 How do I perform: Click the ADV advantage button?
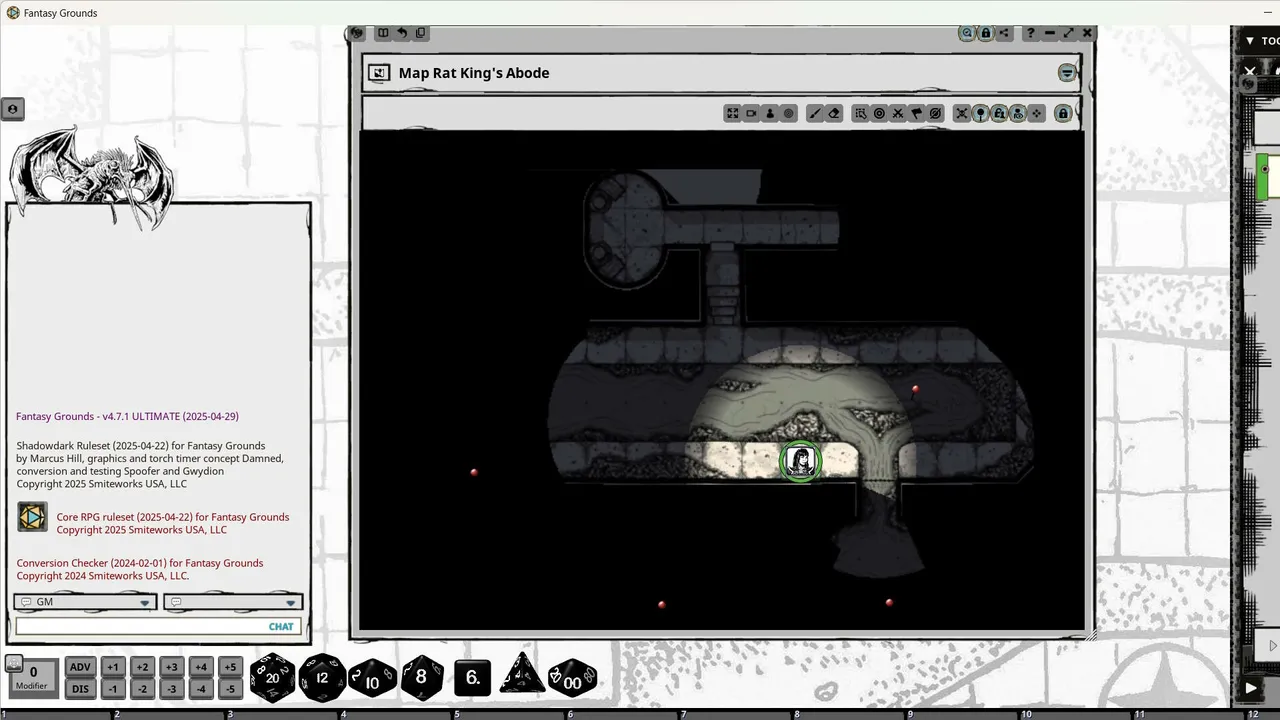[x=80, y=668]
